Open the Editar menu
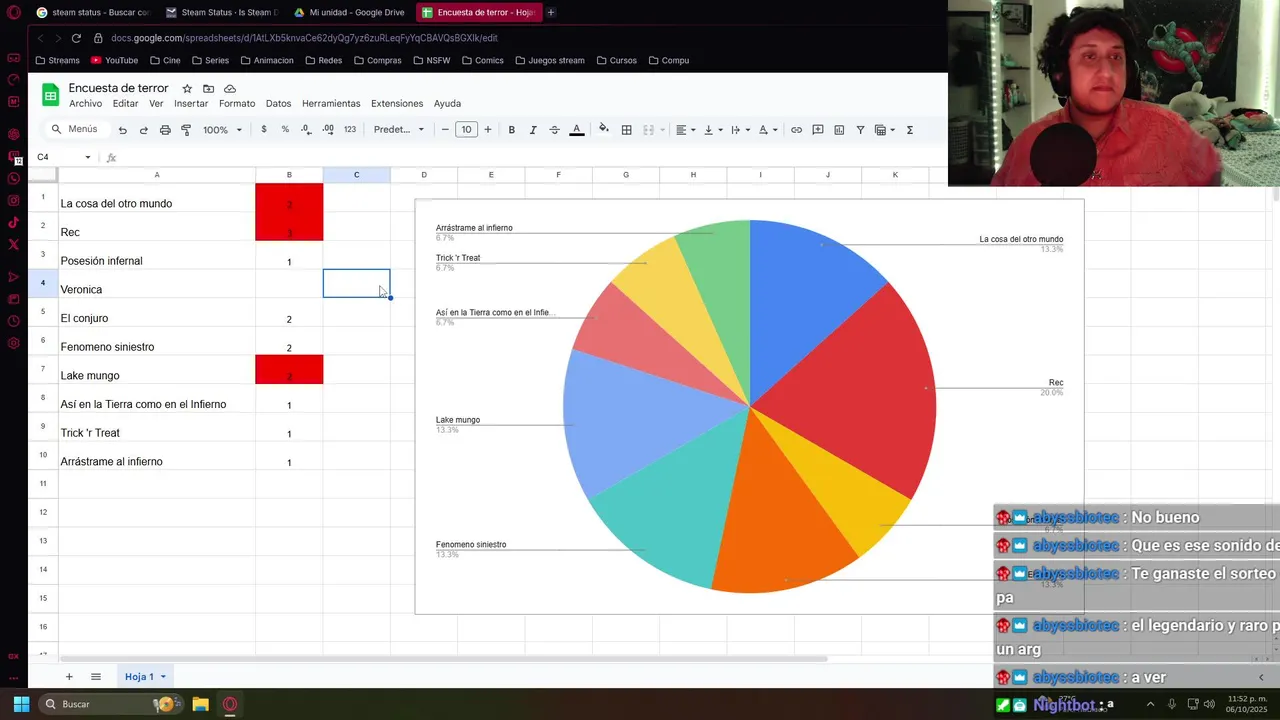This screenshot has width=1280, height=720. point(125,104)
